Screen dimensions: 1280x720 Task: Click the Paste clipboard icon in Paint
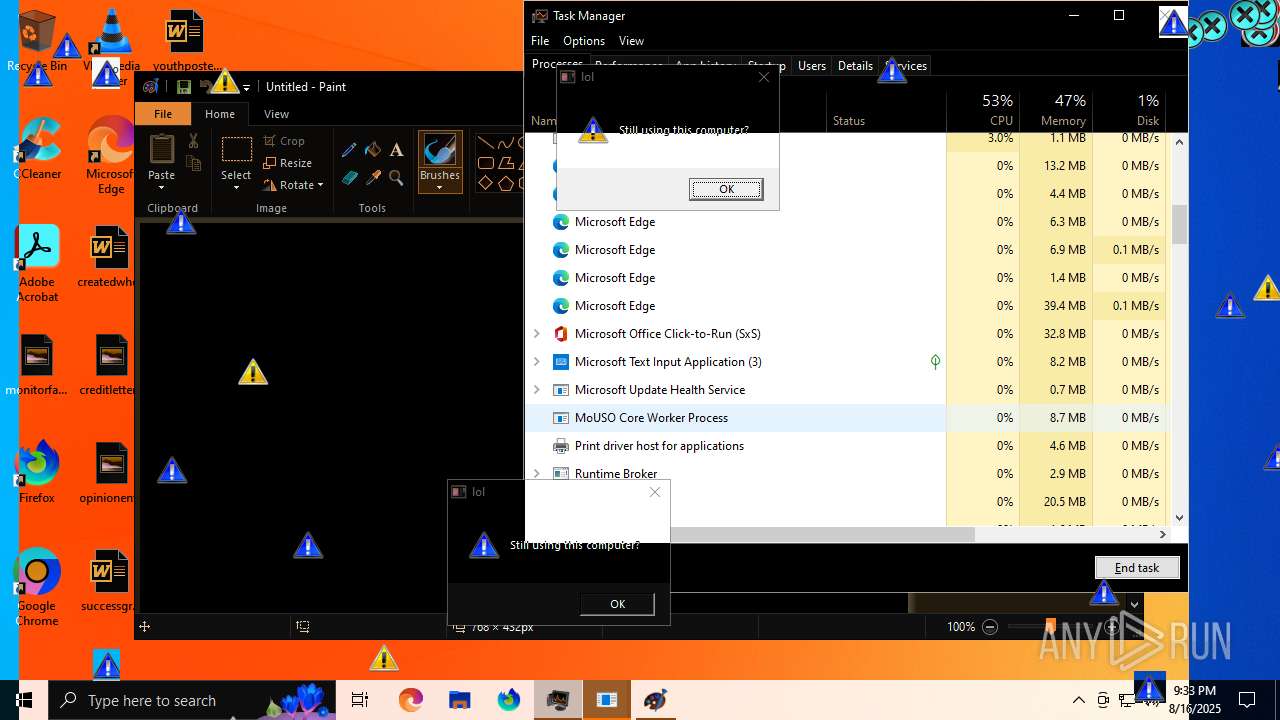tap(162, 149)
